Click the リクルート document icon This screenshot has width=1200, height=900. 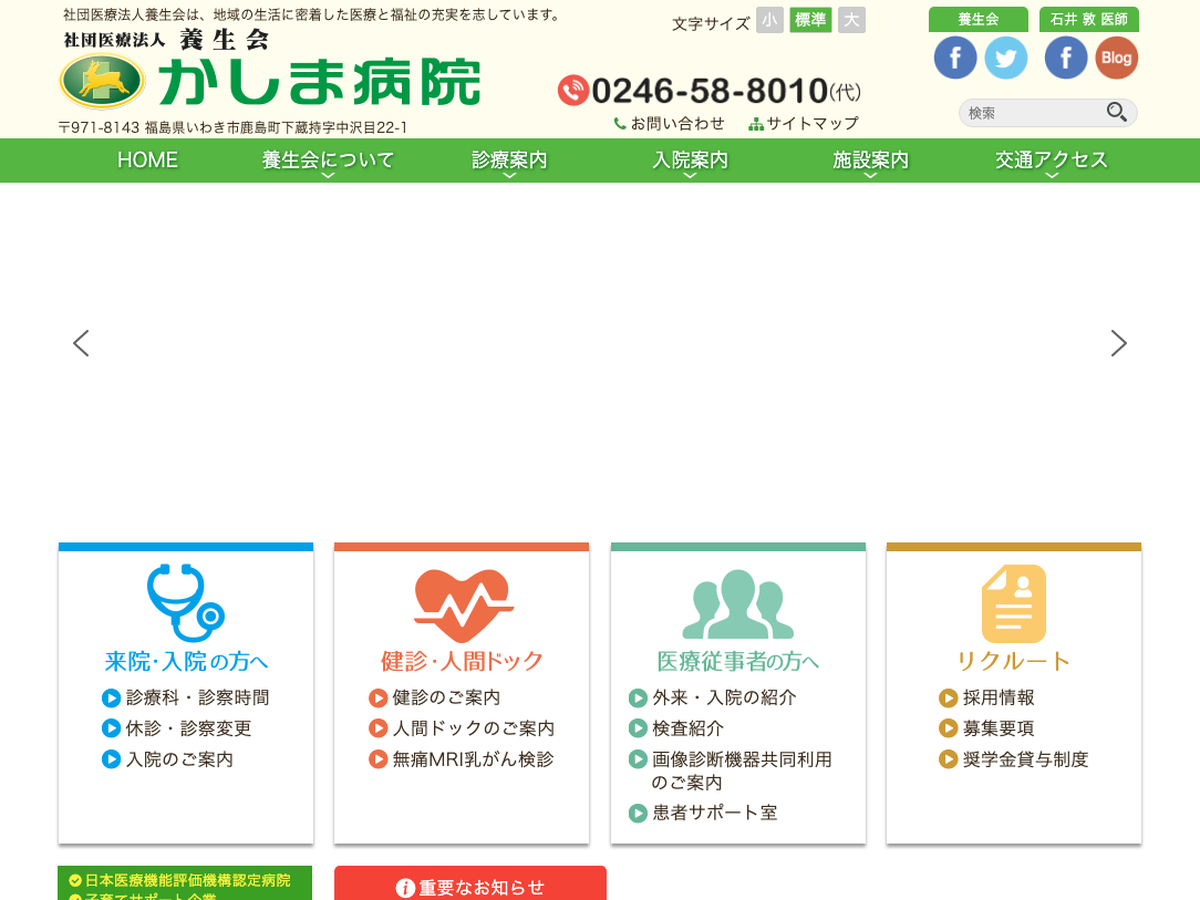[x=1013, y=604]
